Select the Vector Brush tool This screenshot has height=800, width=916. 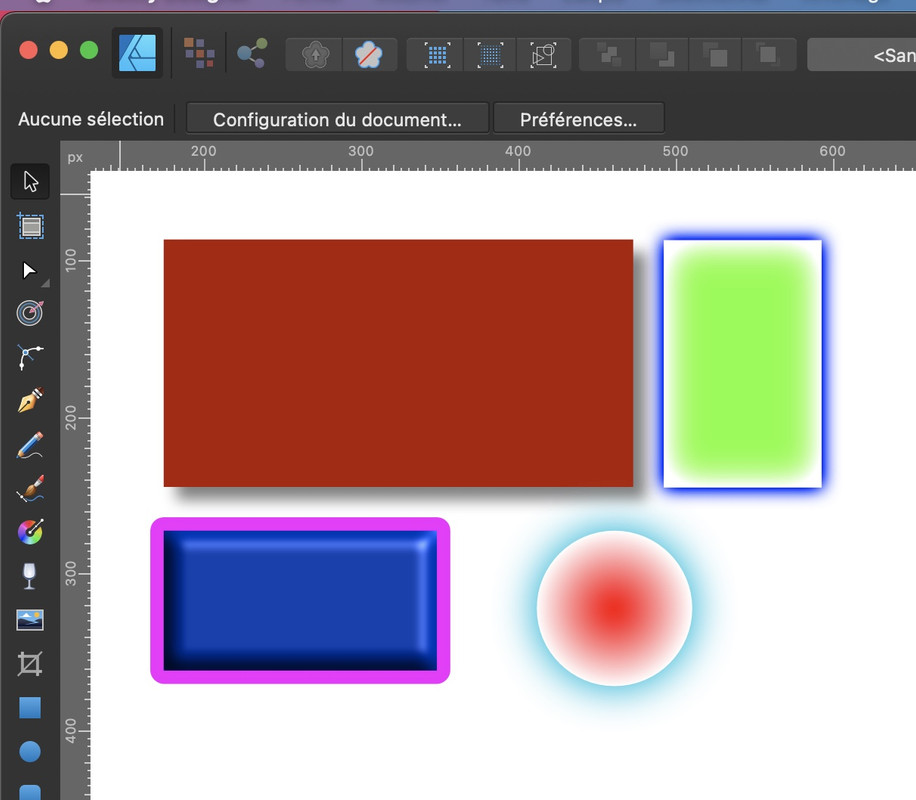click(x=30, y=489)
